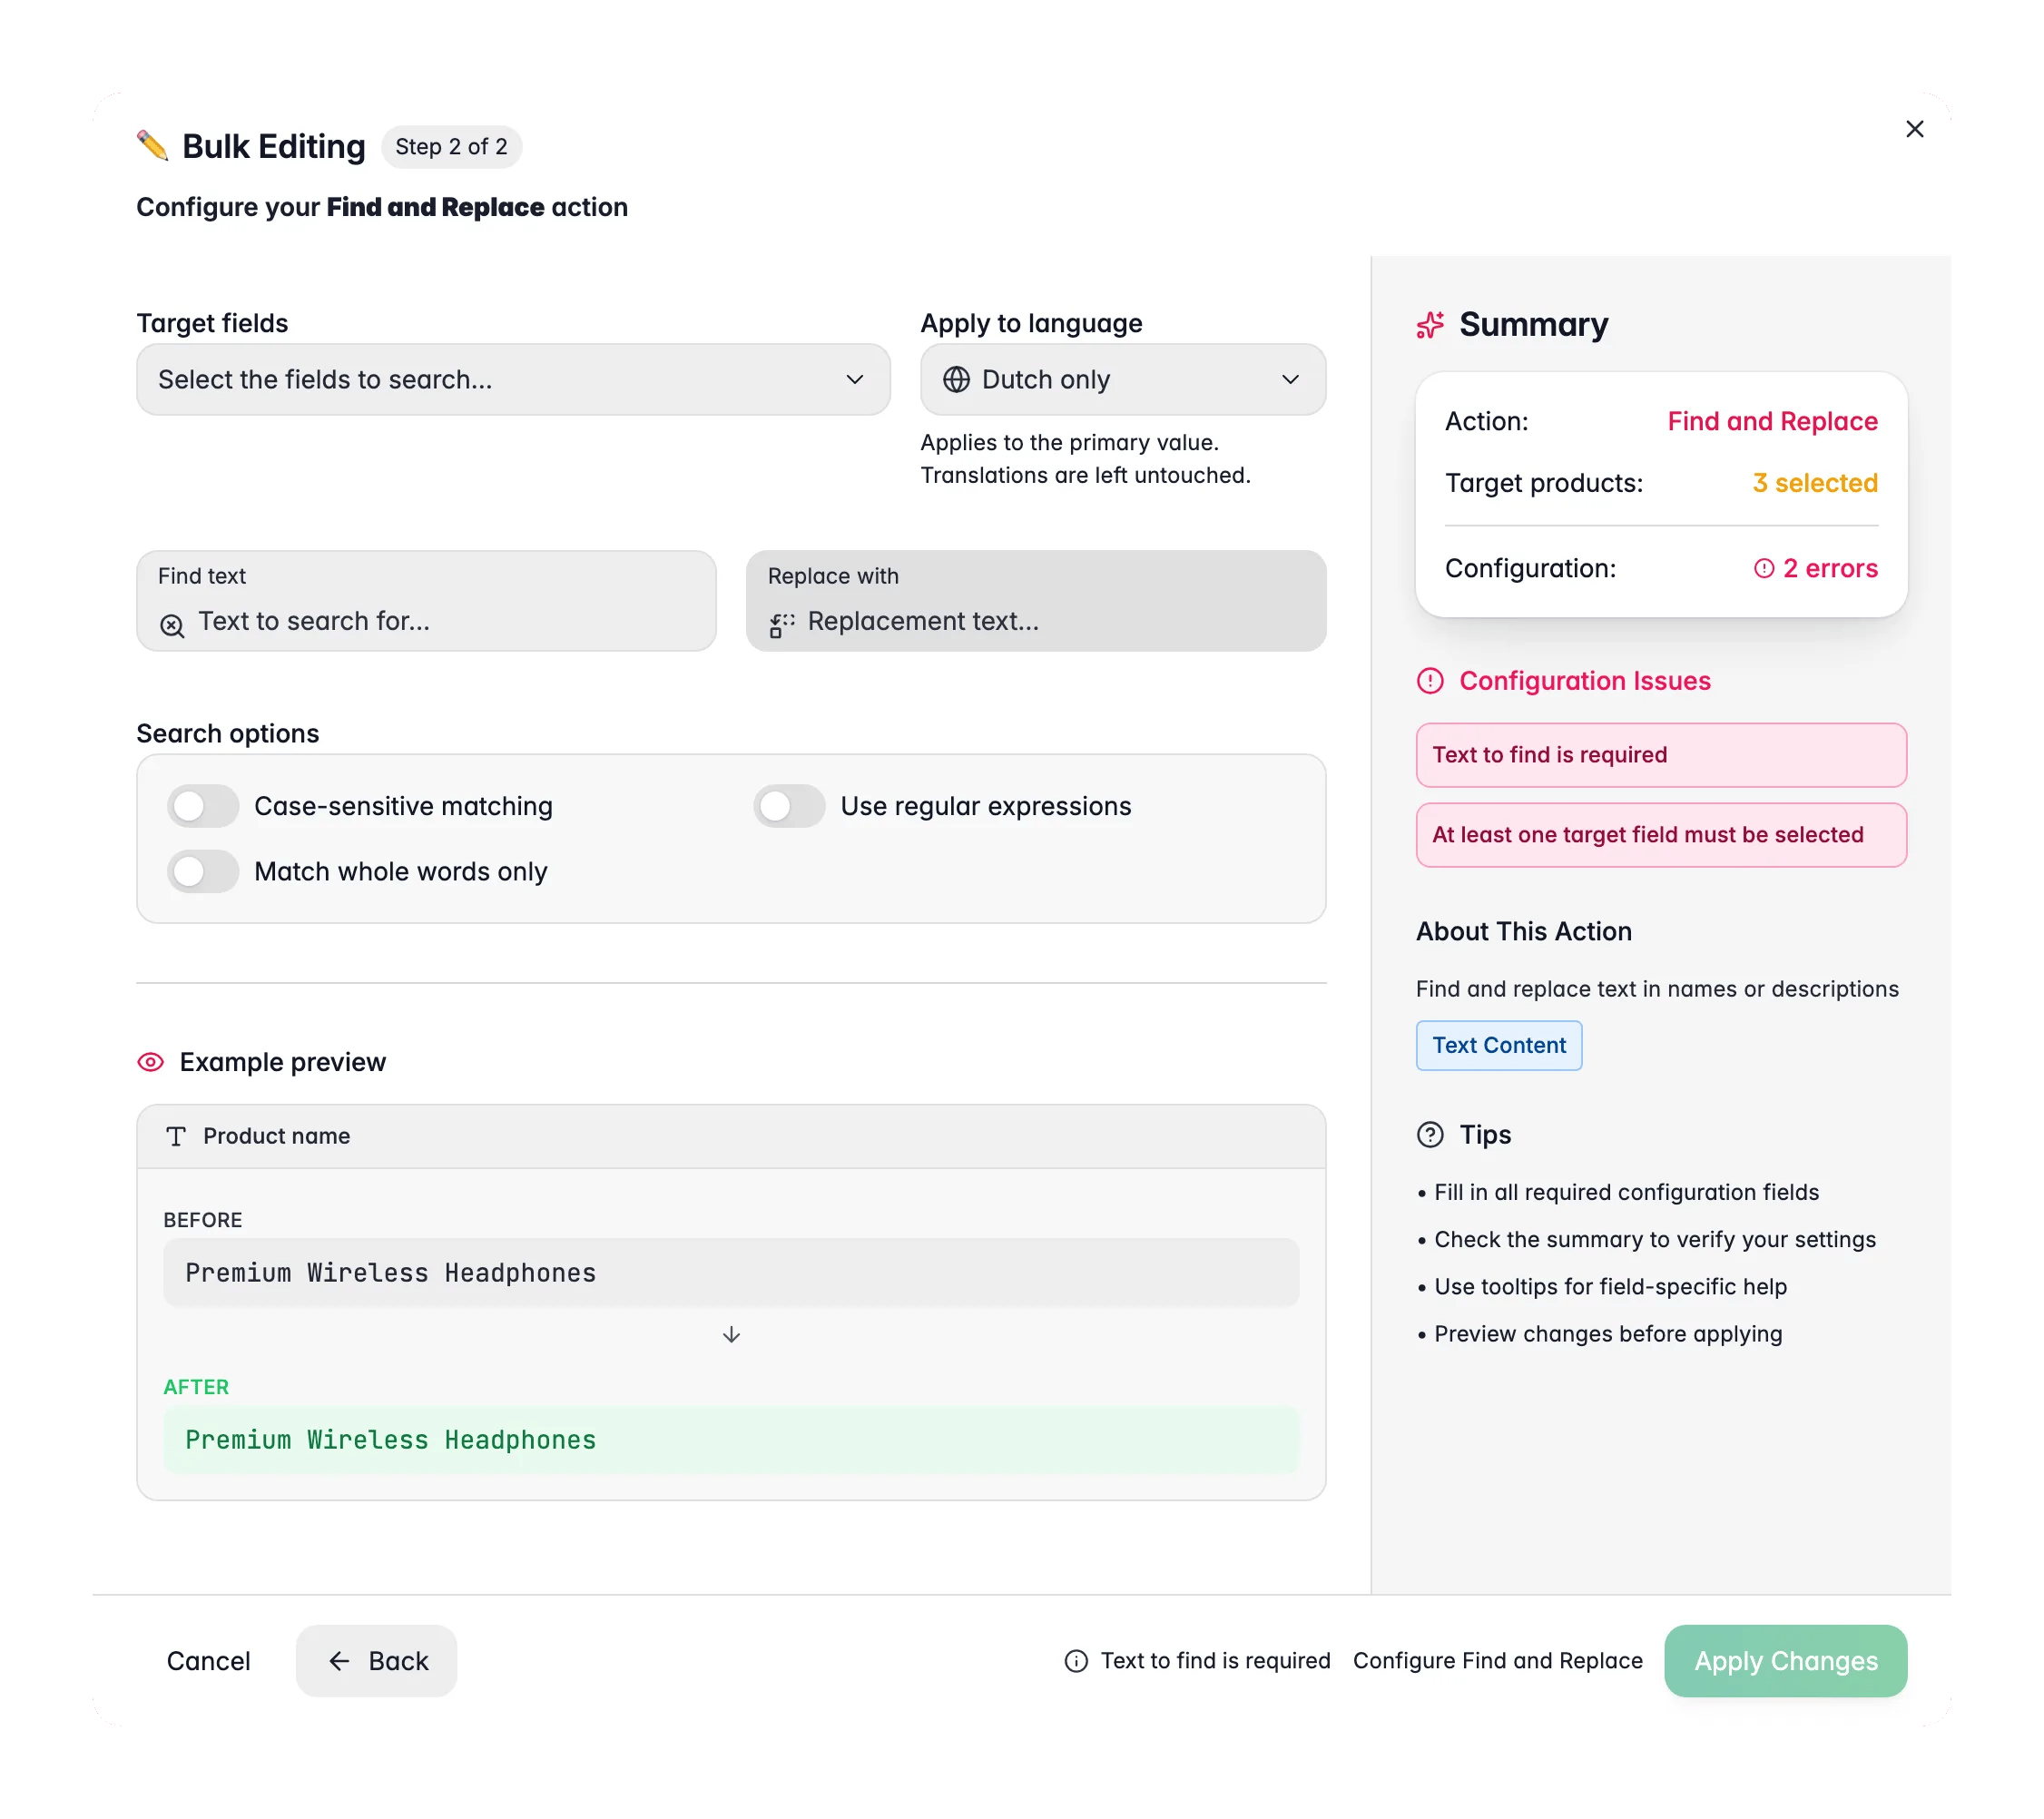This screenshot has height=1819, width=2044.
Task: Click the pencil icon beside Bulk Editing
Action: pyautogui.click(x=153, y=146)
